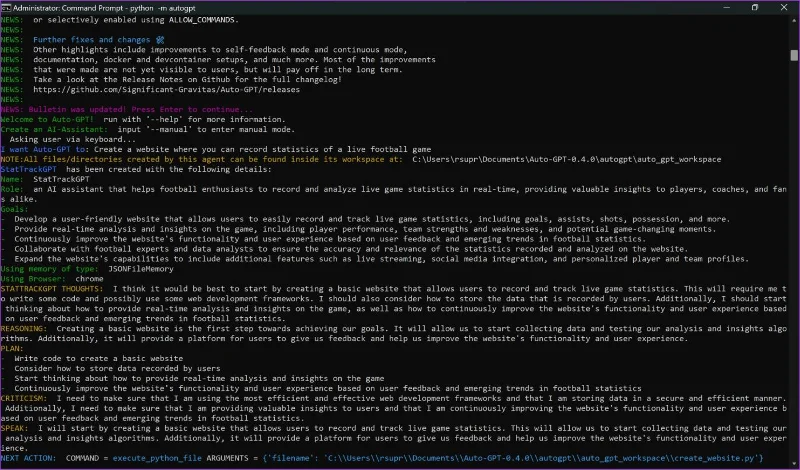Click the 'ALLOW_COMMANDS' text in first line
Screen dimensions: 800x470
click(x=202, y=20)
